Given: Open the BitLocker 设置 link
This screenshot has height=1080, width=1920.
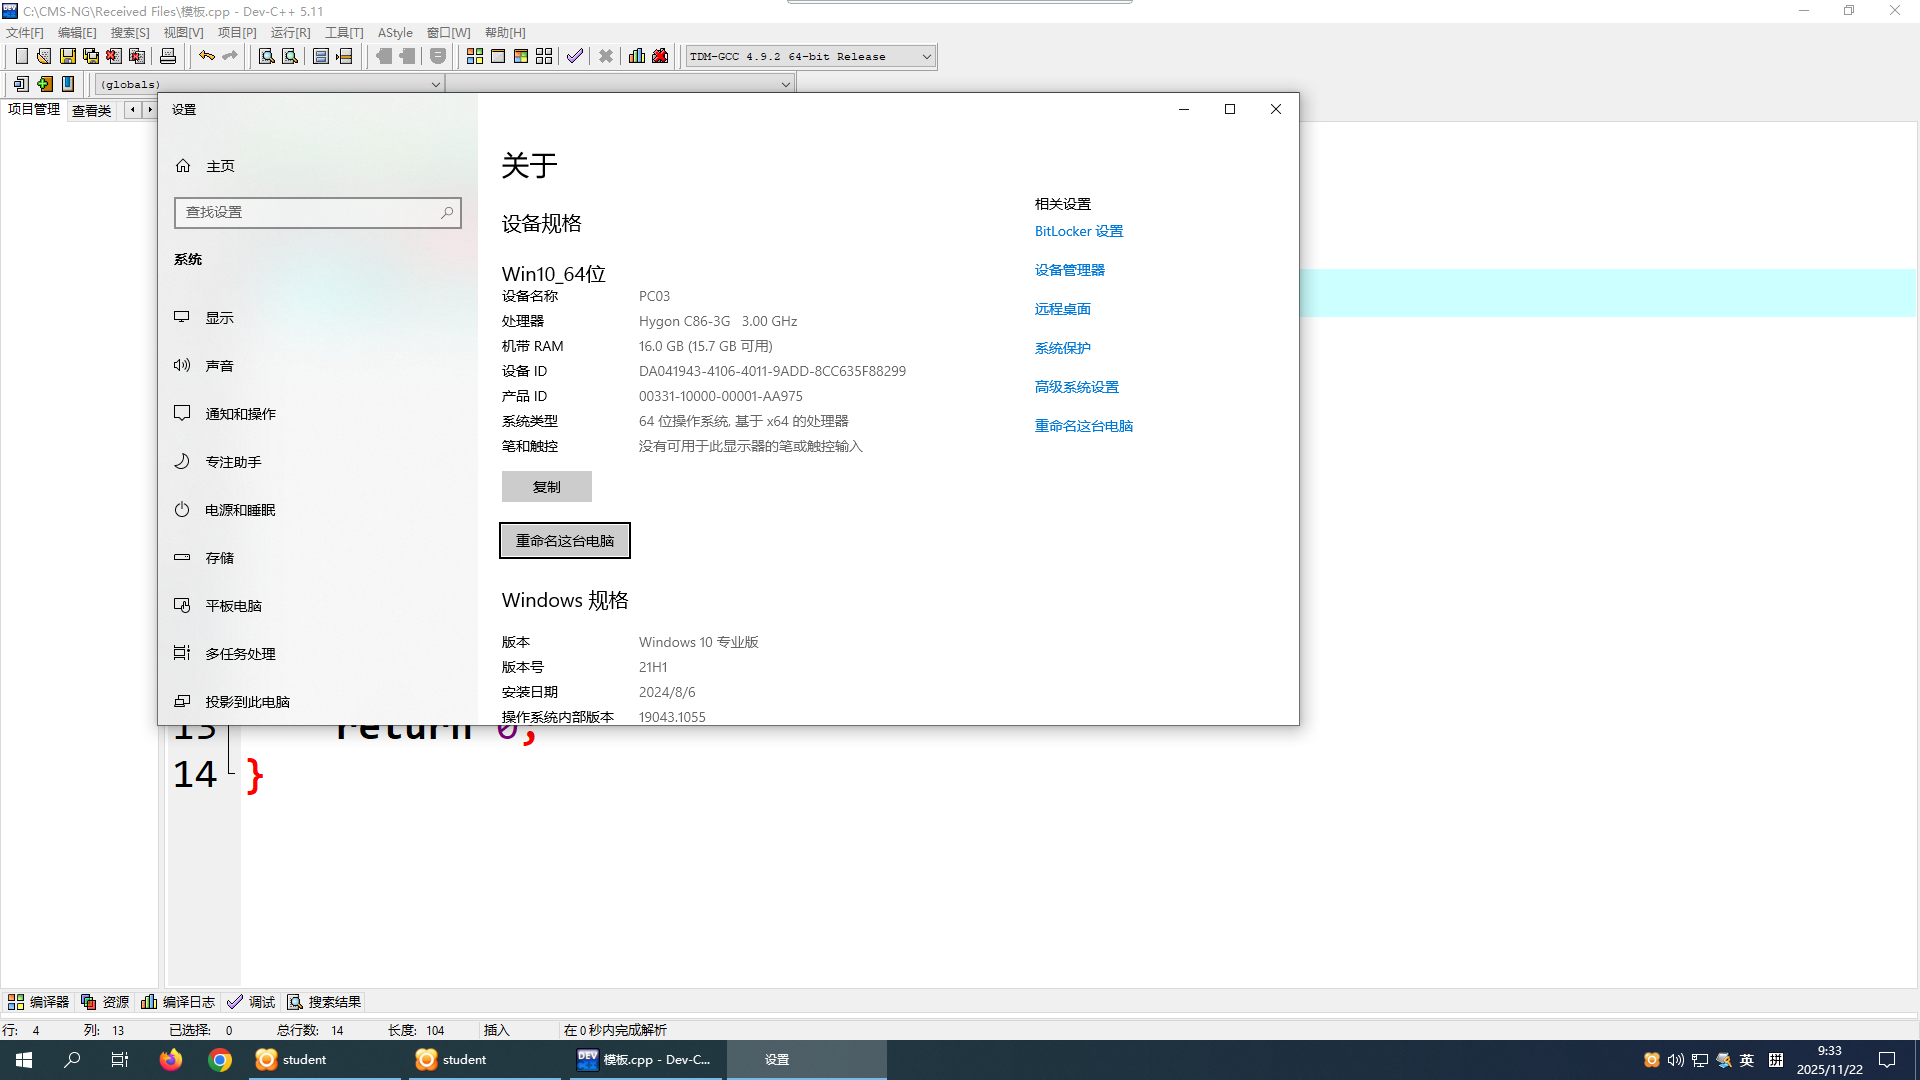Looking at the screenshot, I should click(1078, 231).
